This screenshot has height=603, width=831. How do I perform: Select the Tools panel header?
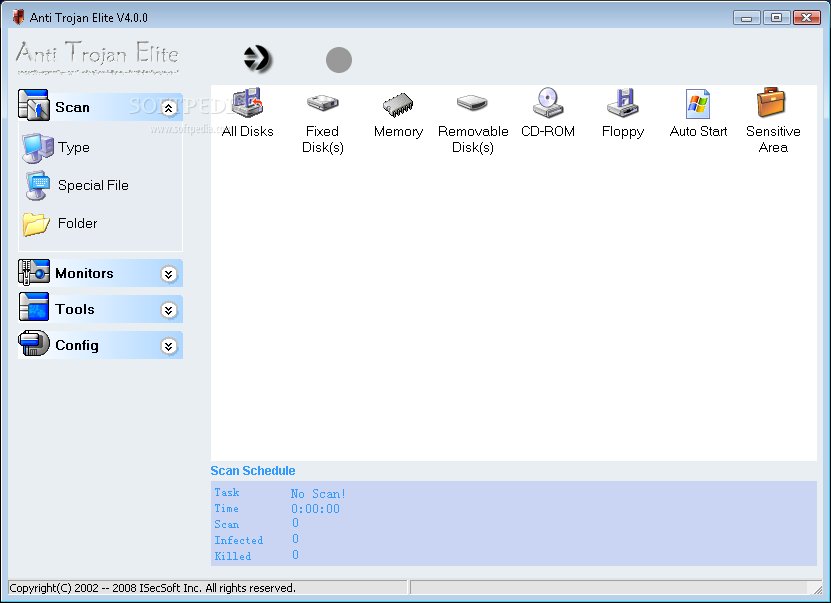[100, 309]
